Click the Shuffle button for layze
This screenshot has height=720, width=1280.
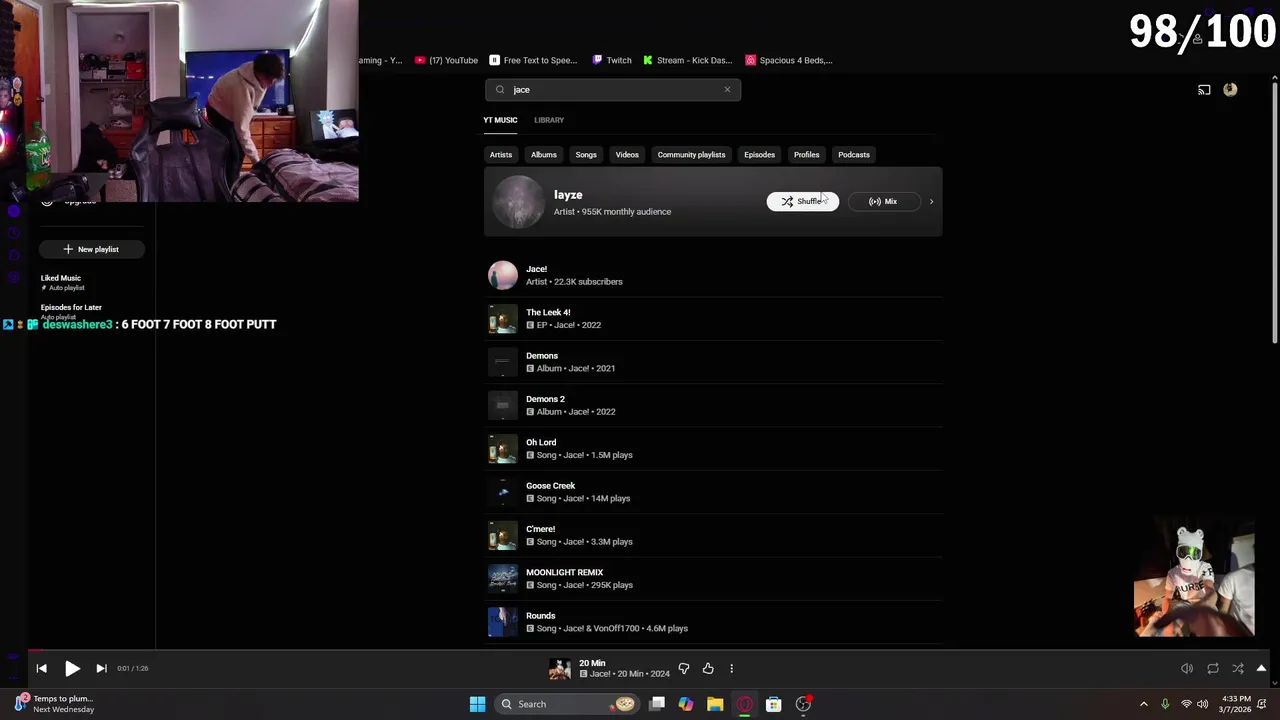tap(803, 201)
